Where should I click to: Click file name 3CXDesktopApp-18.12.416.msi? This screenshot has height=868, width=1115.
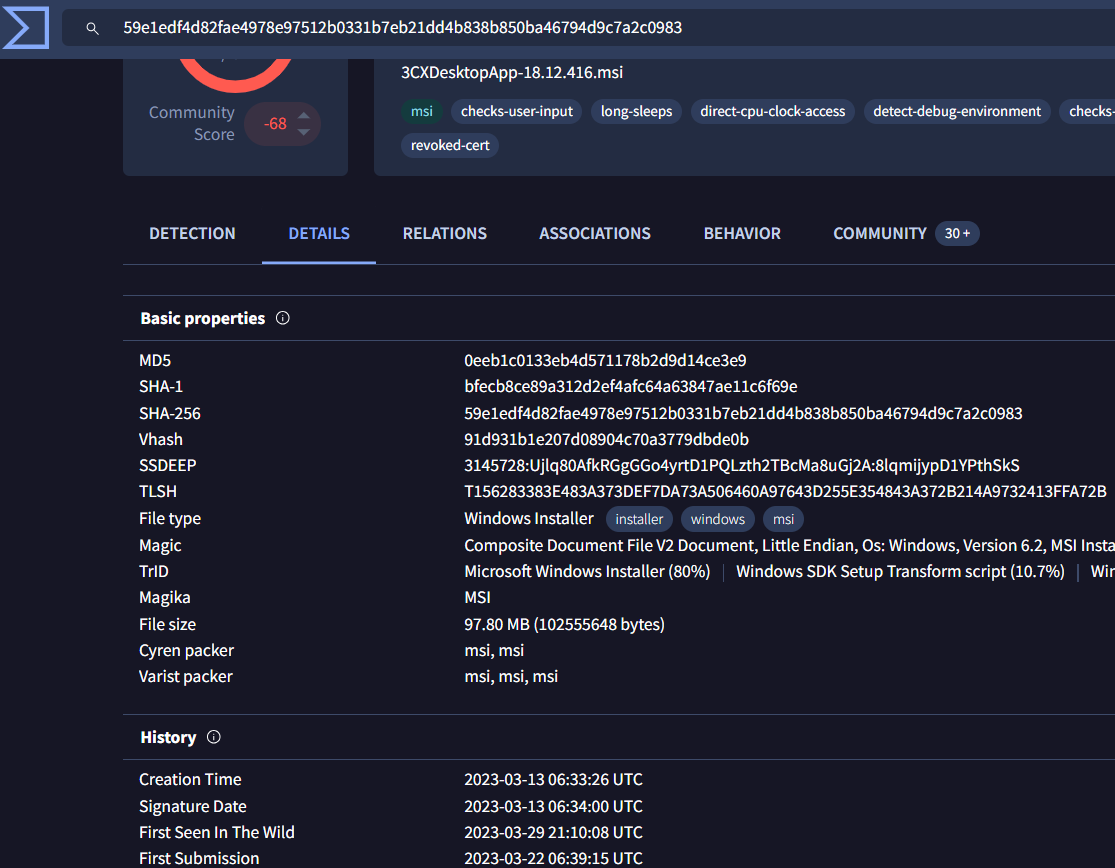(x=512, y=73)
